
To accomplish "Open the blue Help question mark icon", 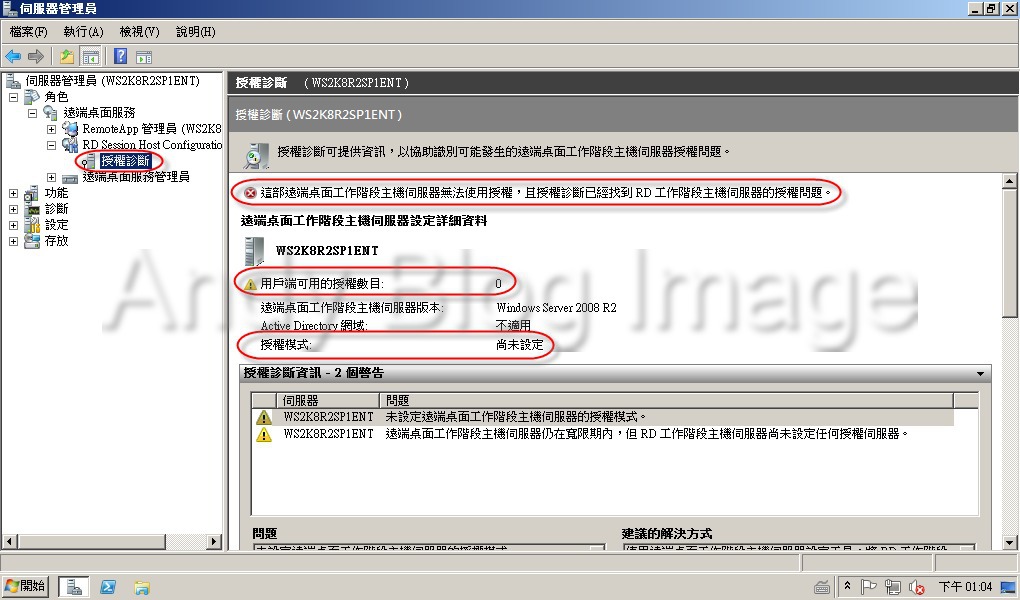I will pyautogui.click(x=120, y=56).
